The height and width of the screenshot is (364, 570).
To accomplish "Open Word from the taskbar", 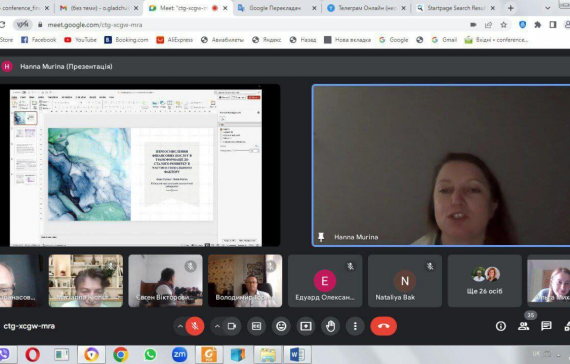I will [297, 355].
